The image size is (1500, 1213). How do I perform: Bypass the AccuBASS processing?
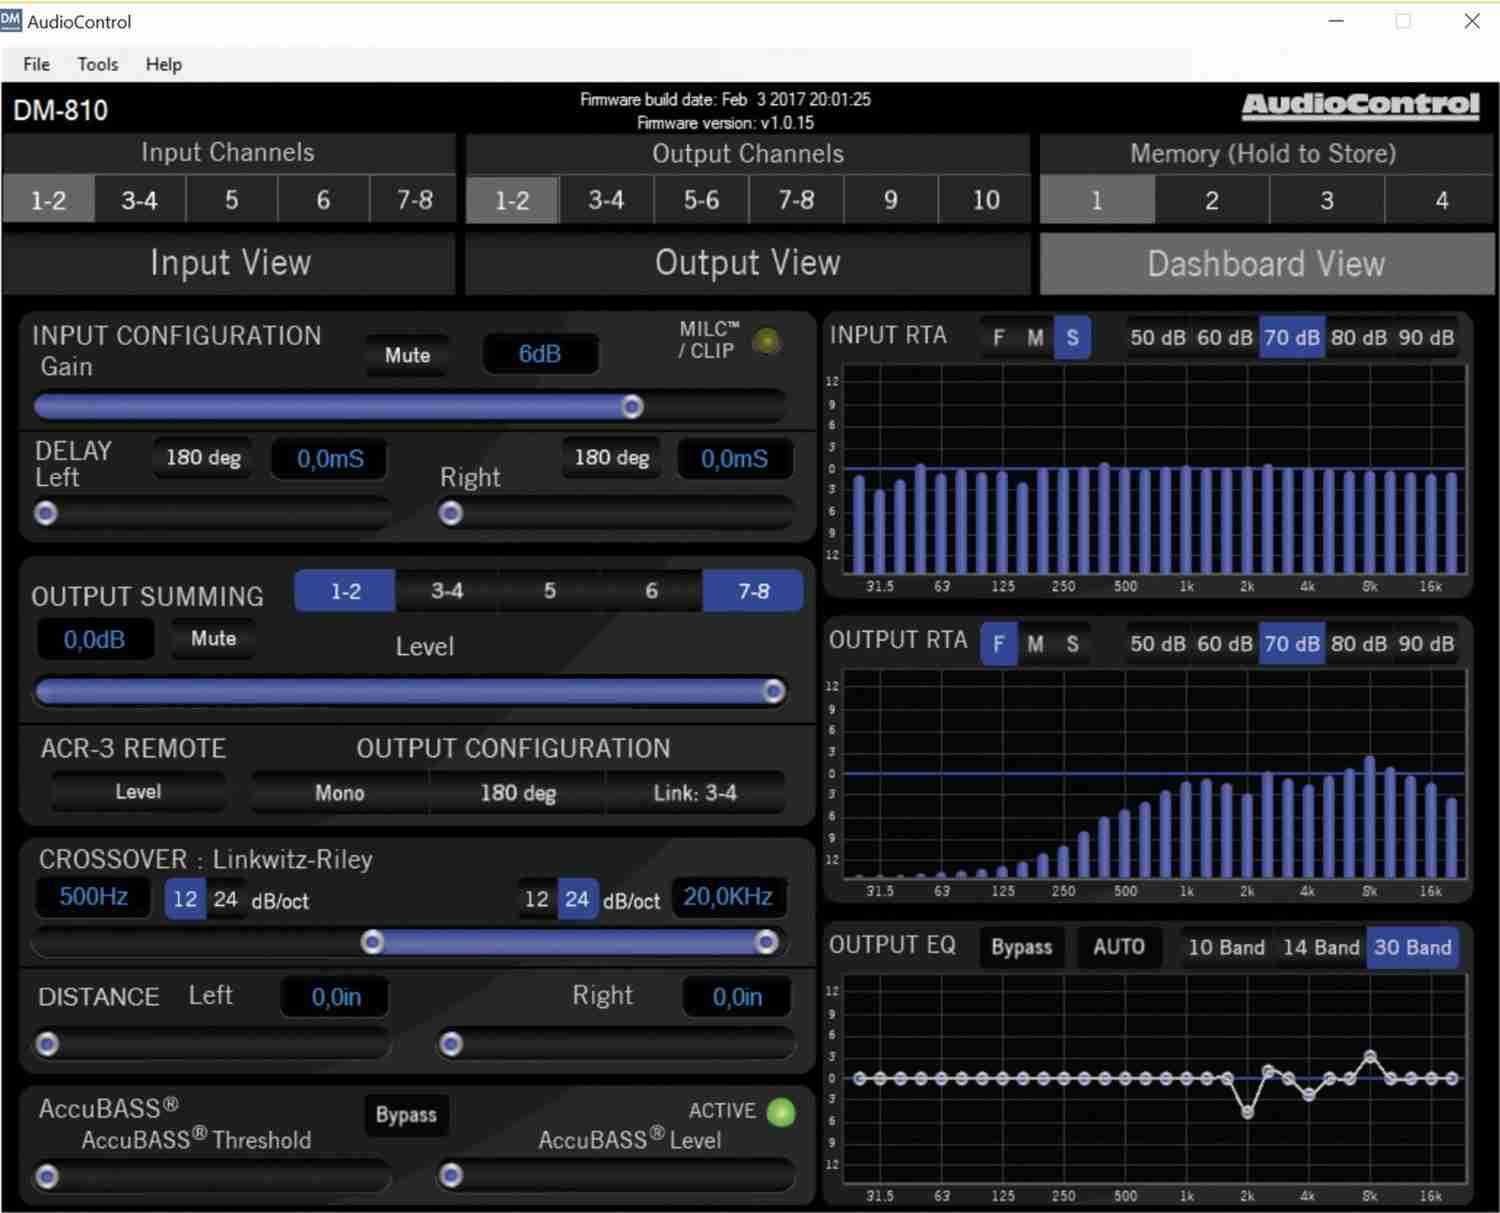(x=406, y=1114)
